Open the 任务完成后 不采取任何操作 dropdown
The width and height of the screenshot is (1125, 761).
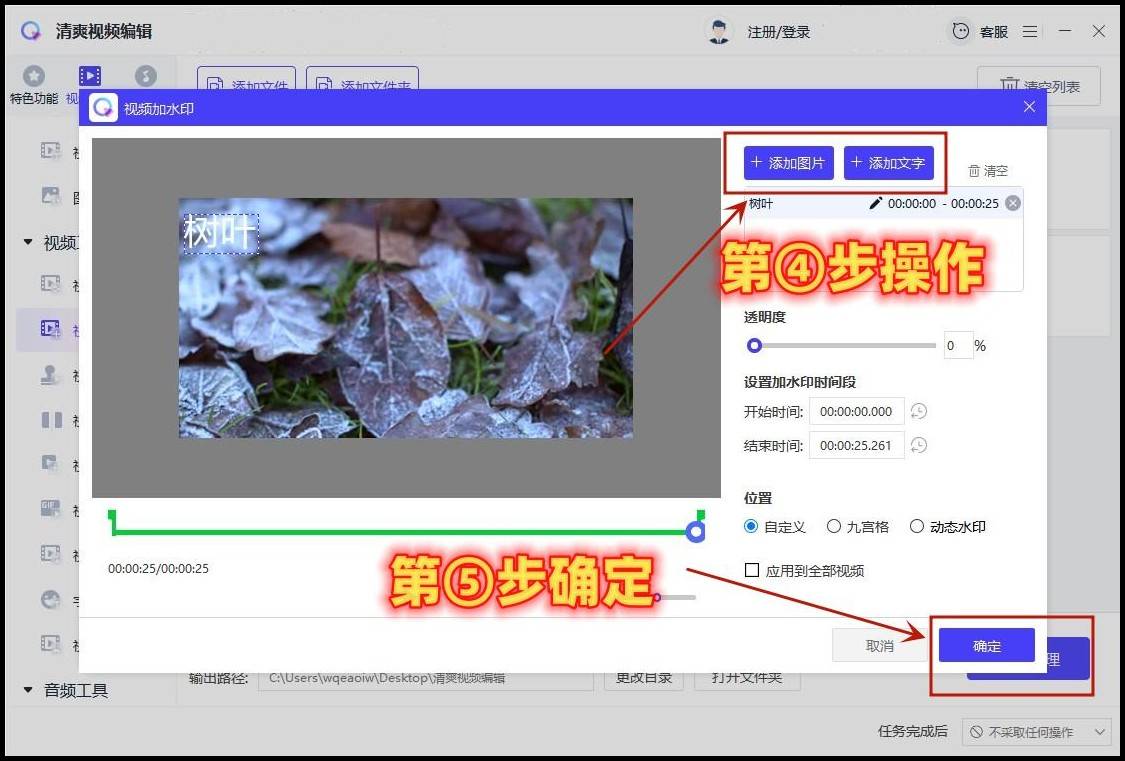click(1036, 732)
